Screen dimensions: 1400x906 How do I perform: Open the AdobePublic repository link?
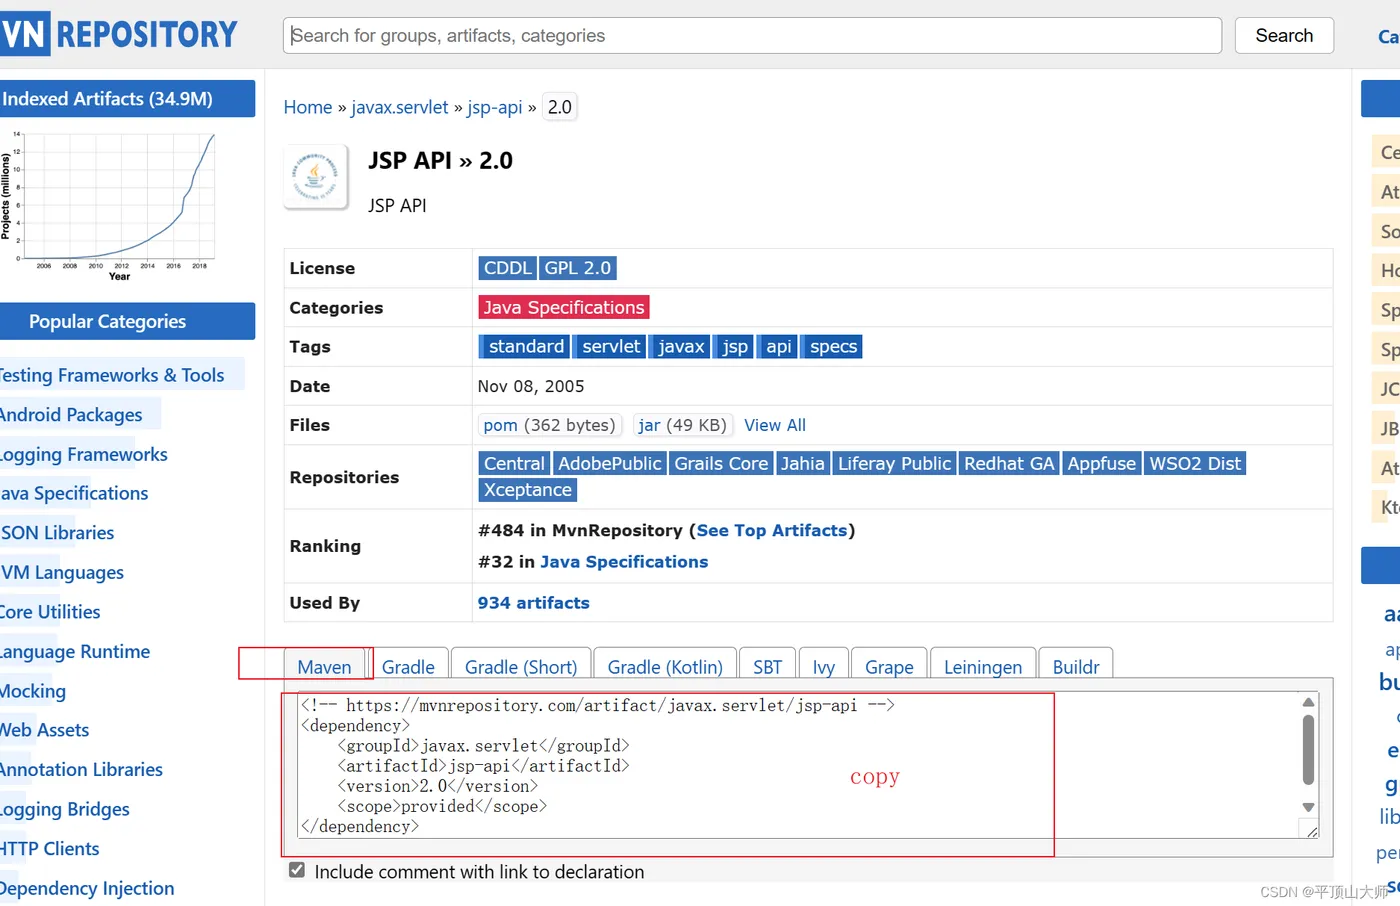tap(610, 463)
